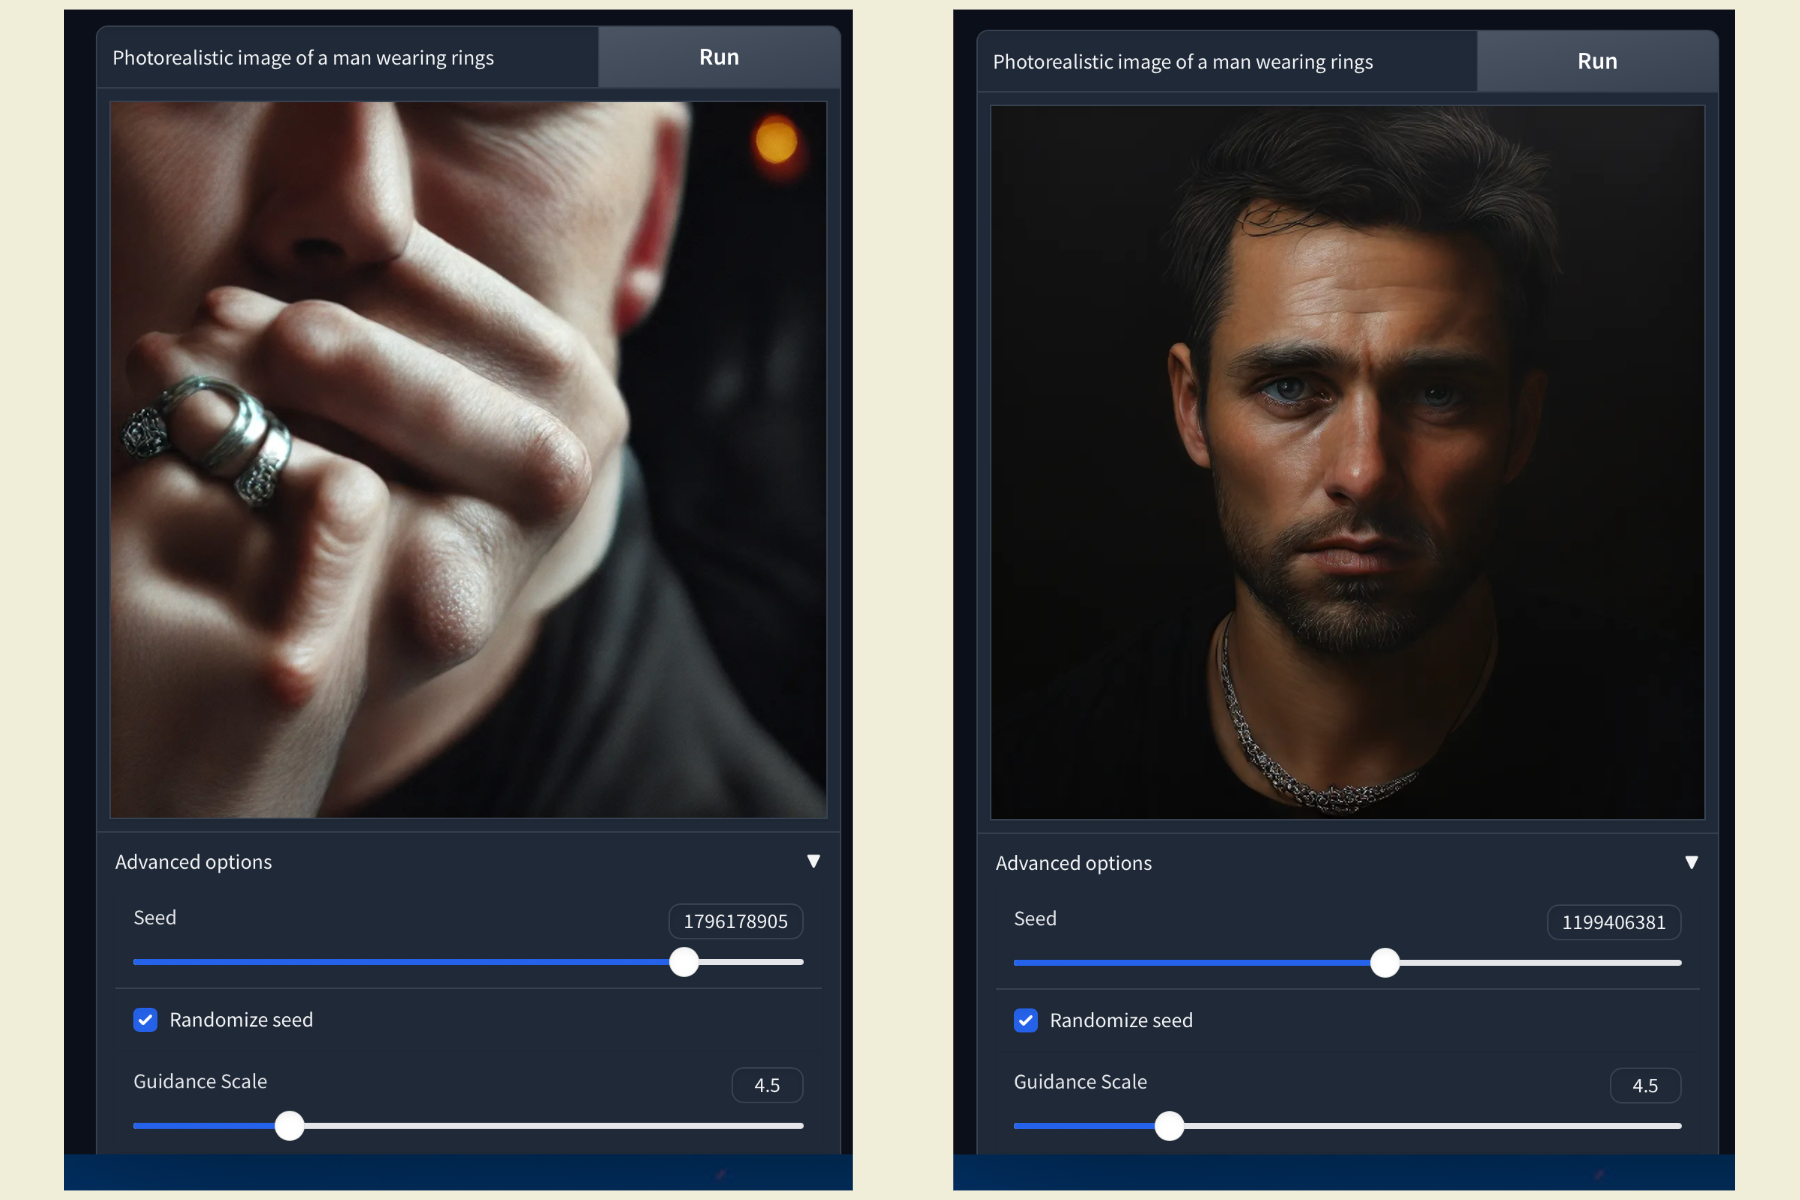
Task: Click generated image of hand with rings
Action: [468, 460]
